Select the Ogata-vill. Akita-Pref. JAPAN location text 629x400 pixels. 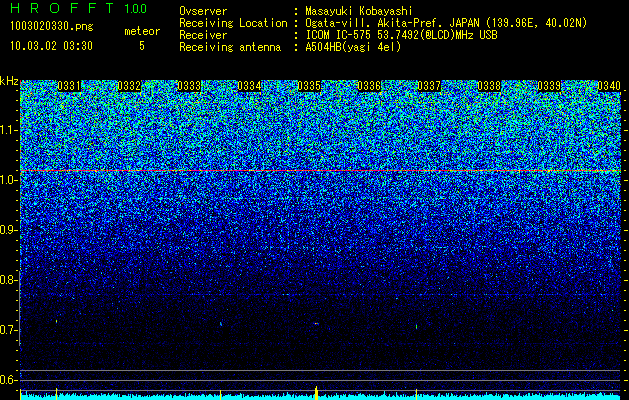(446, 23)
